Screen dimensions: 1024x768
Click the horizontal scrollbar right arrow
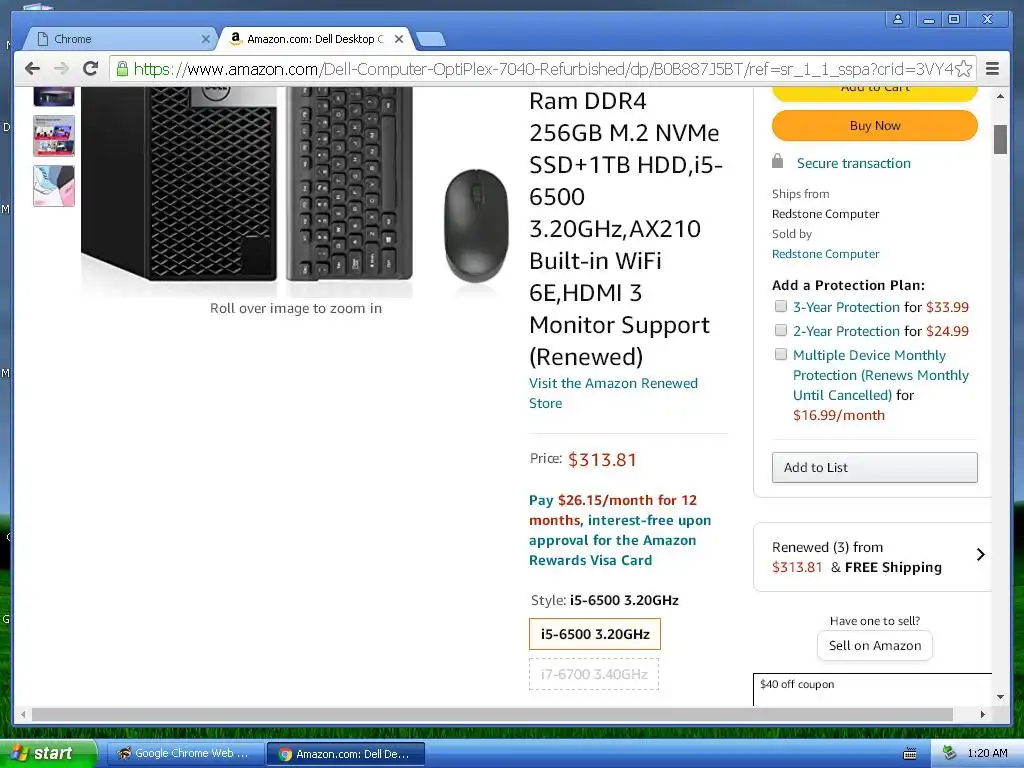(982, 714)
